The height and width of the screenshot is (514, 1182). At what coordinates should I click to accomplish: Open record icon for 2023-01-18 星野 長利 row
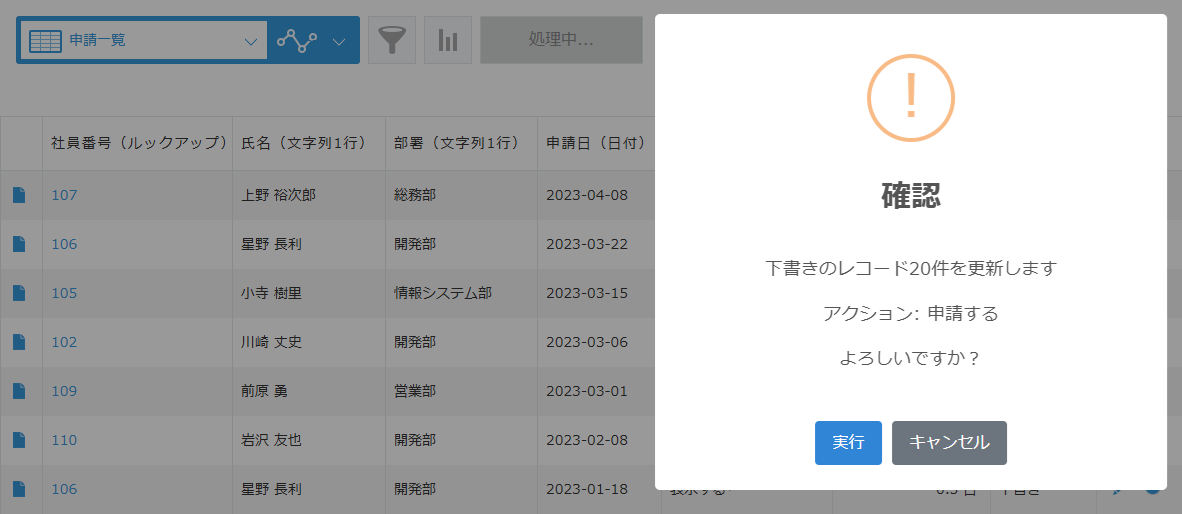[19, 489]
